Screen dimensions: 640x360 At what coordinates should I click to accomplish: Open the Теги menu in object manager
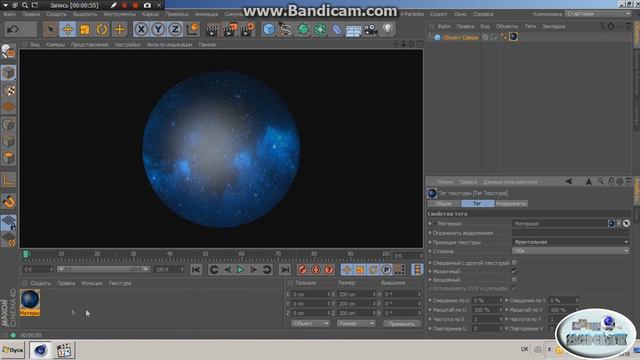[x=530, y=27]
